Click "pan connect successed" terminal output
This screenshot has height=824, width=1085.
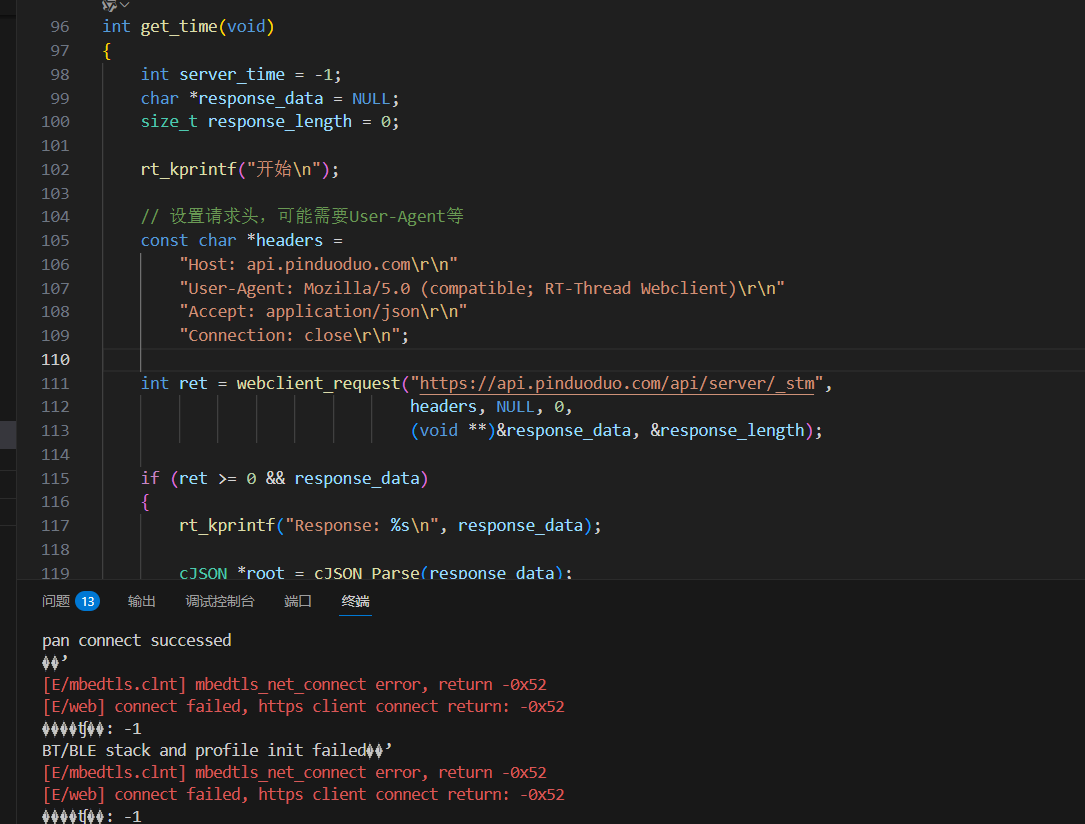136,640
